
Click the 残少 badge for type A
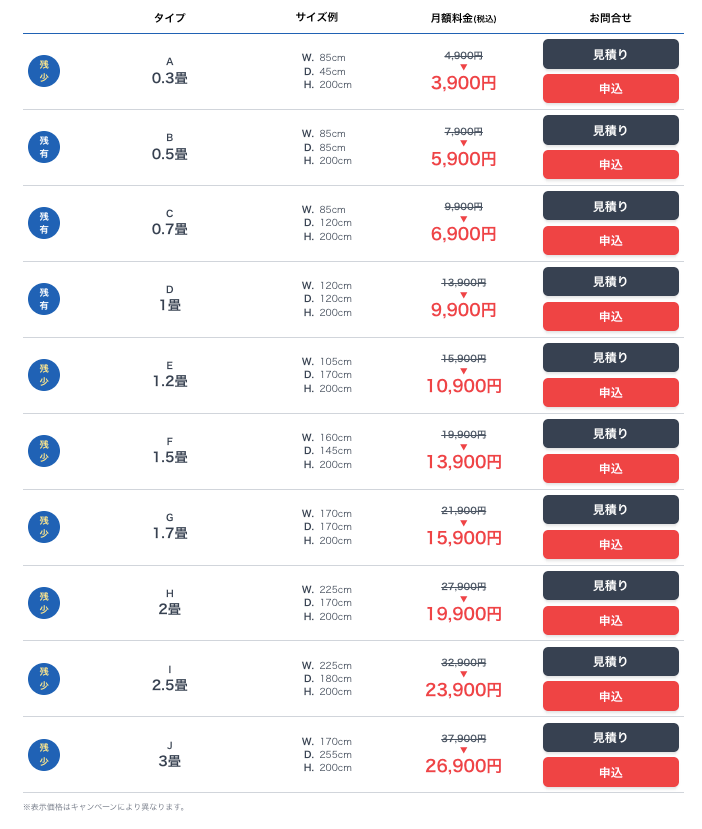pos(44,71)
